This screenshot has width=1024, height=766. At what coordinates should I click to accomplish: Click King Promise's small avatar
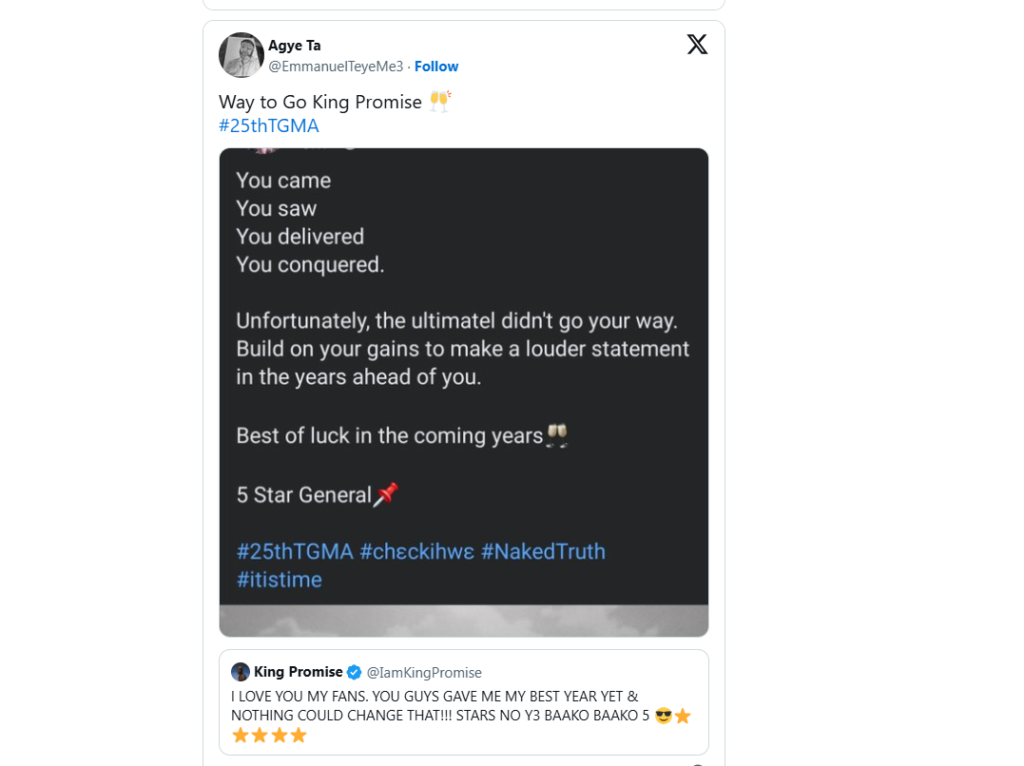click(240, 672)
